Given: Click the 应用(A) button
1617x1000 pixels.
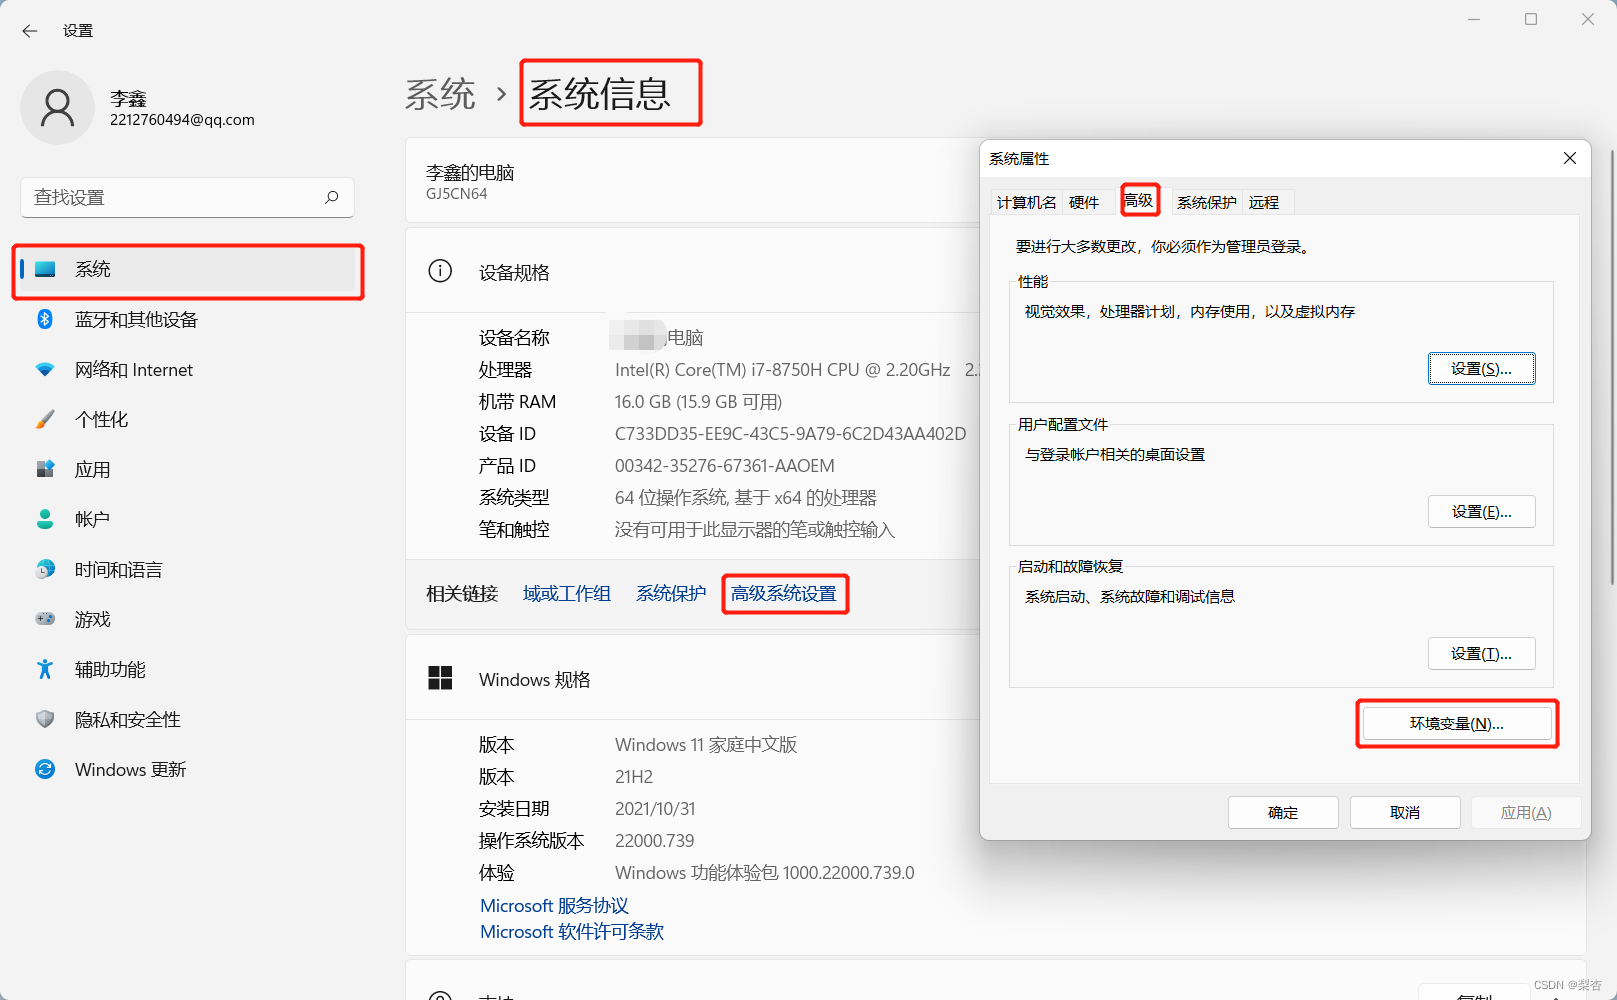Looking at the screenshot, I should point(1526,813).
